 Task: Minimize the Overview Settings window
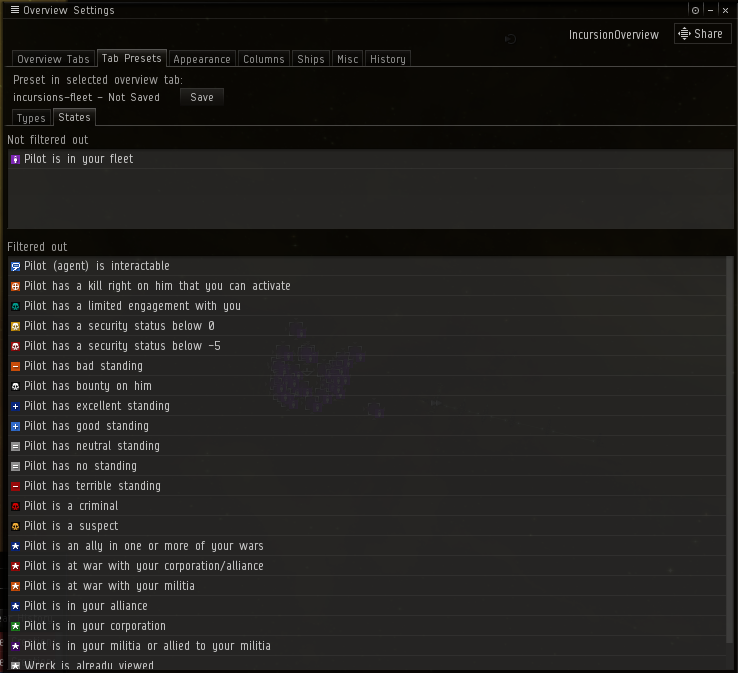[x=710, y=10]
